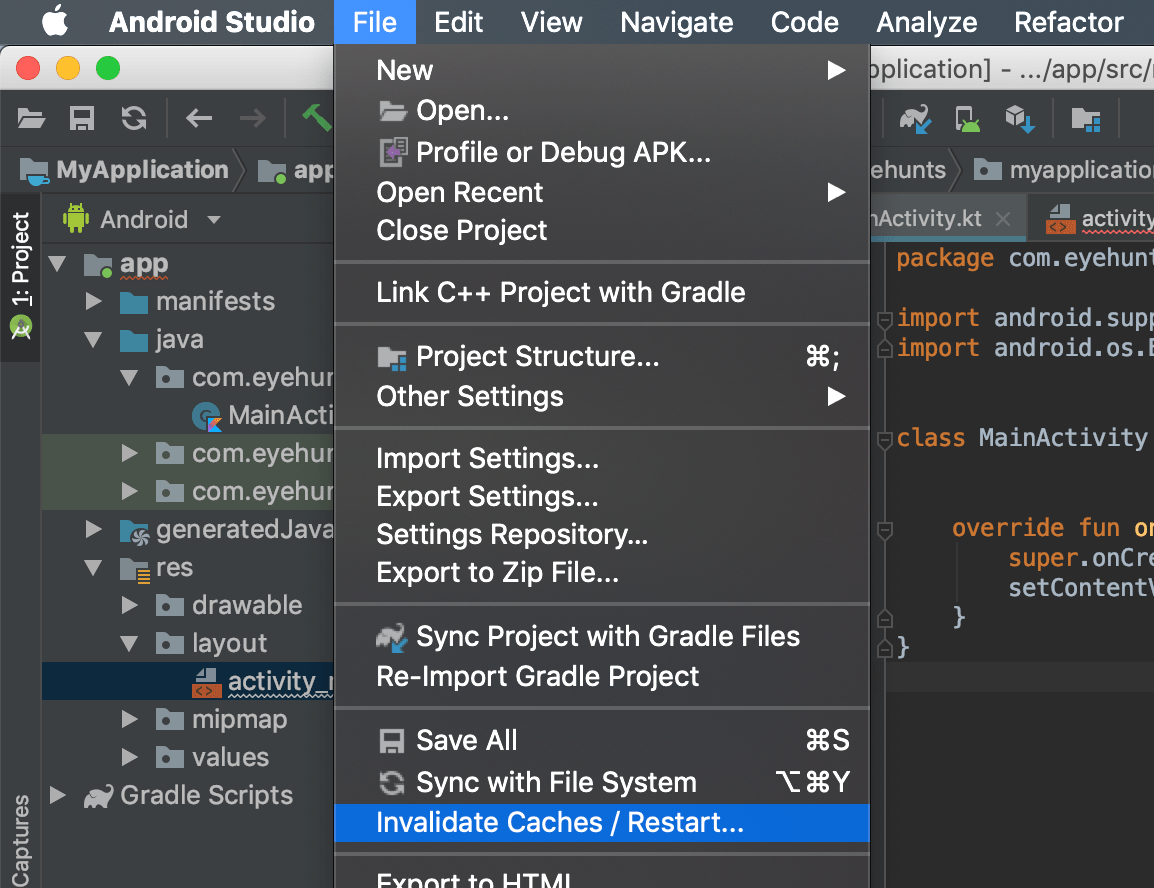Build the project with the Make Project hammer
1154x888 pixels.
click(317, 117)
